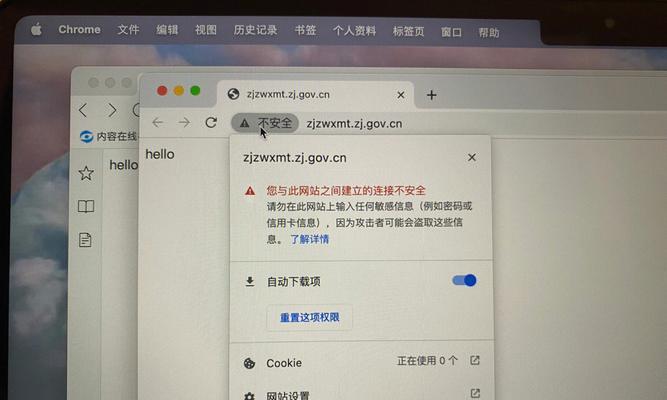The width and height of the screenshot is (667, 400).
Task: Close the site information popup
Action: pyautogui.click(x=472, y=157)
